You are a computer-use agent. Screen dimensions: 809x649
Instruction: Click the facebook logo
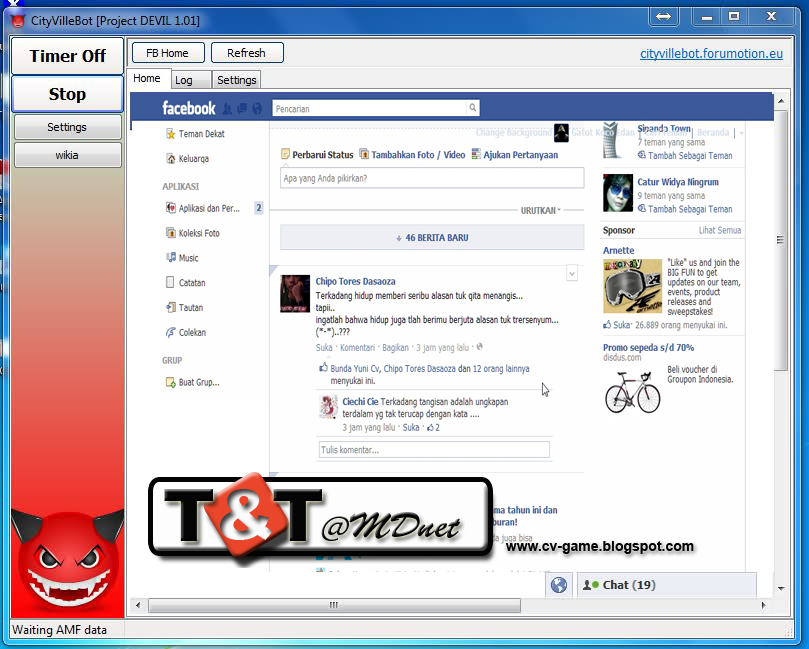pyautogui.click(x=189, y=108)
